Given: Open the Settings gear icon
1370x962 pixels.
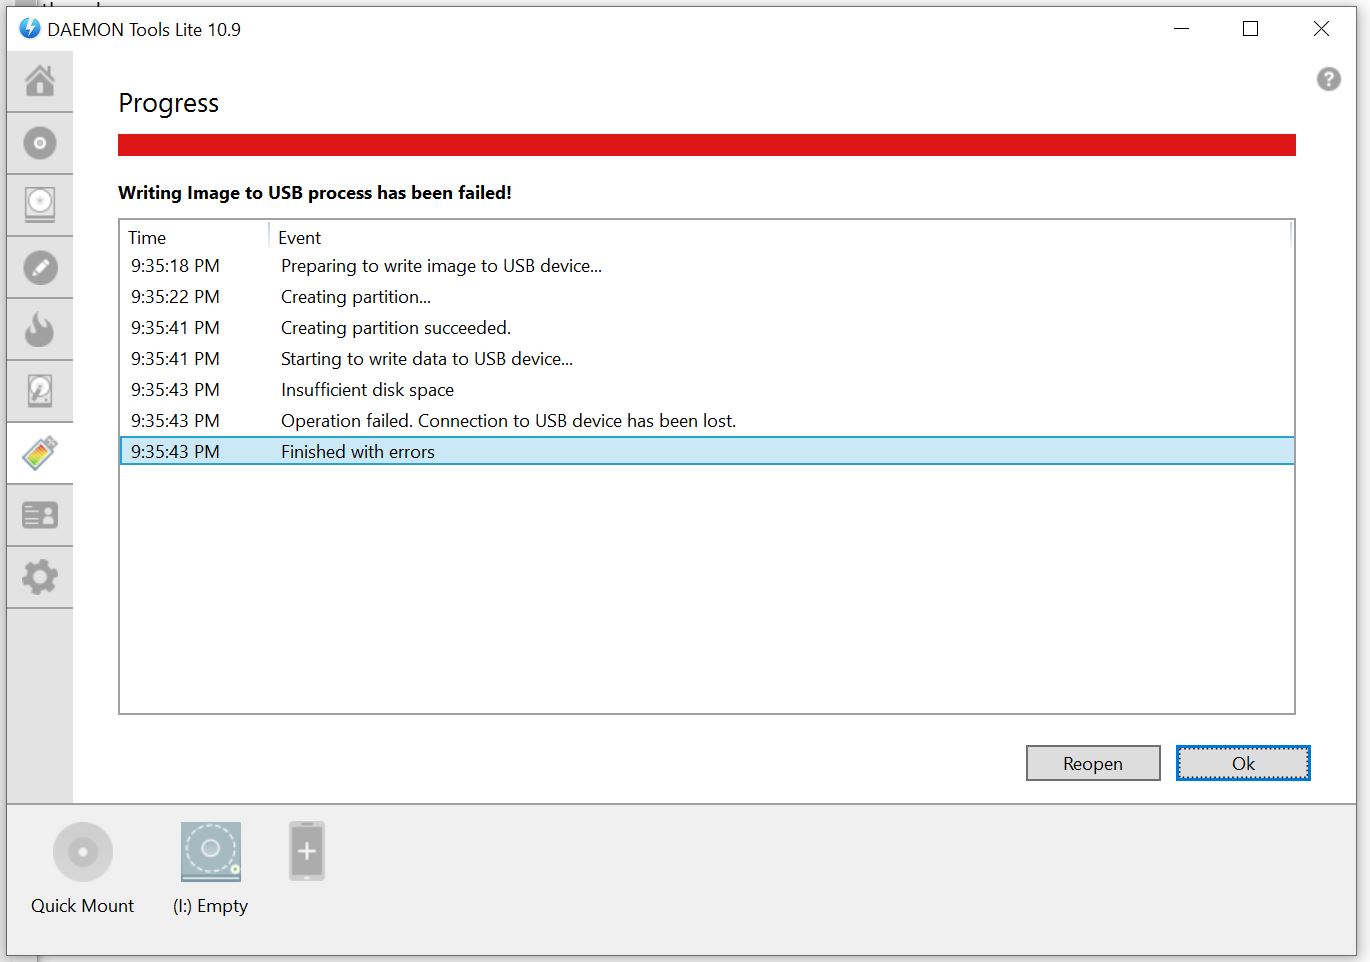Looking at the screenshot, I should [x=40, y=577].
